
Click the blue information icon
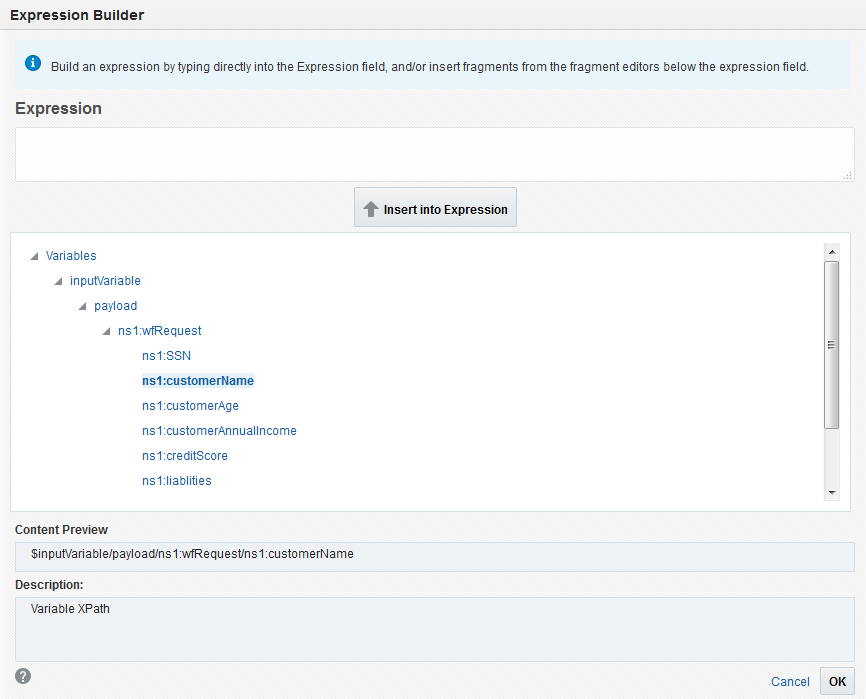click(33, 64)
